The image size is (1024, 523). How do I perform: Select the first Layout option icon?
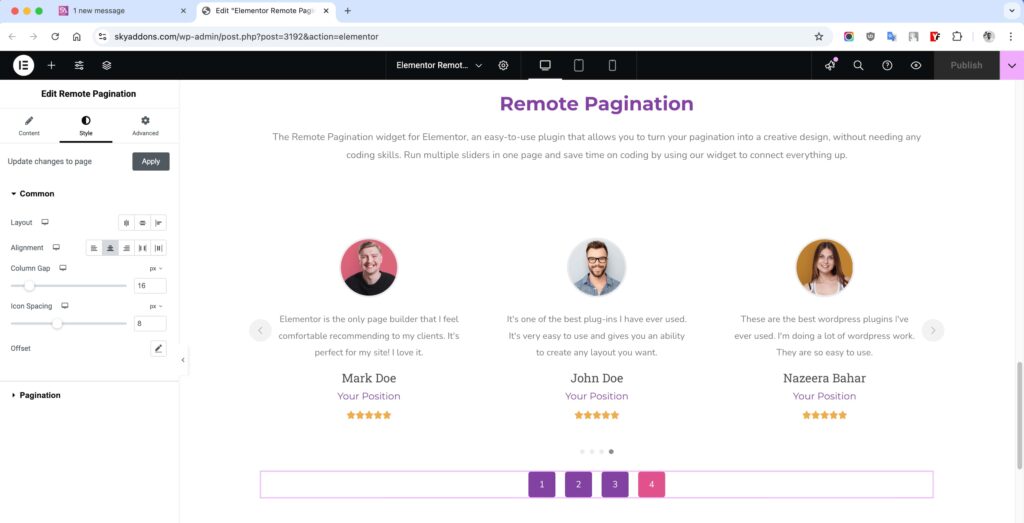tap(126, 223)
